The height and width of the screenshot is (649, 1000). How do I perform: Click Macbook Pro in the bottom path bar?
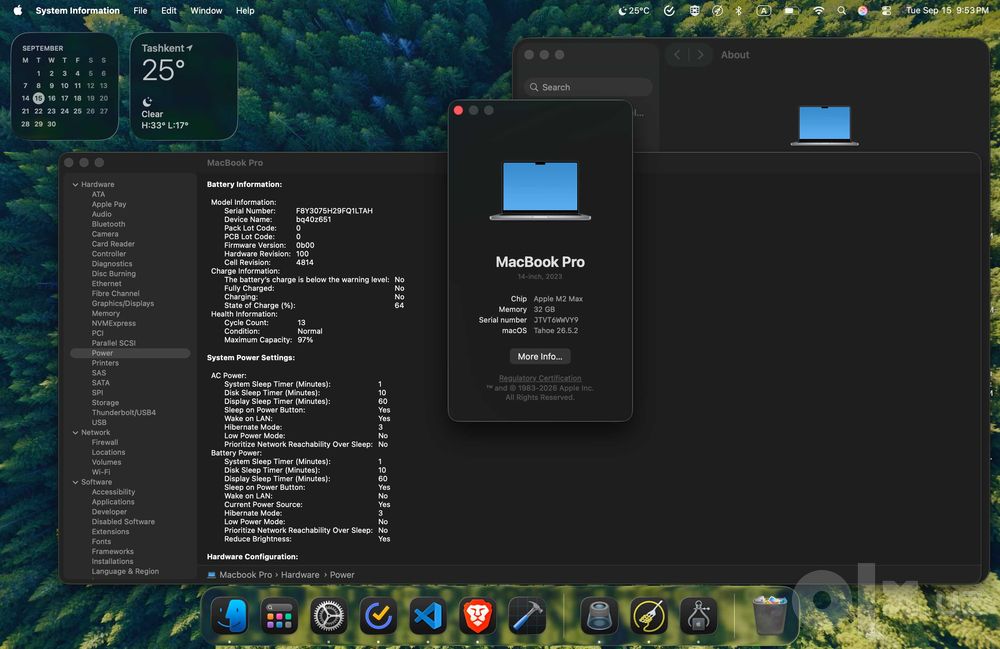246,574
